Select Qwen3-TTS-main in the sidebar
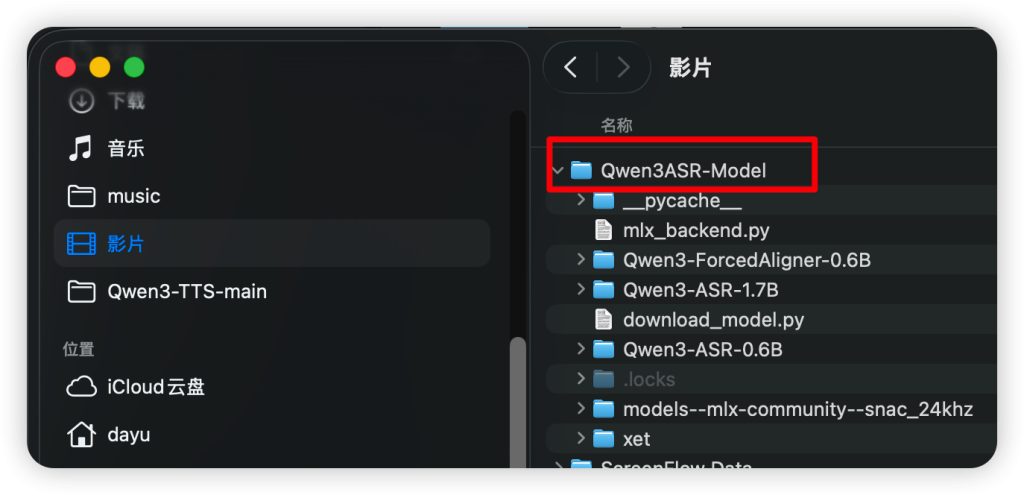Screen dimensions: 1024x495 tap(186, 292)
